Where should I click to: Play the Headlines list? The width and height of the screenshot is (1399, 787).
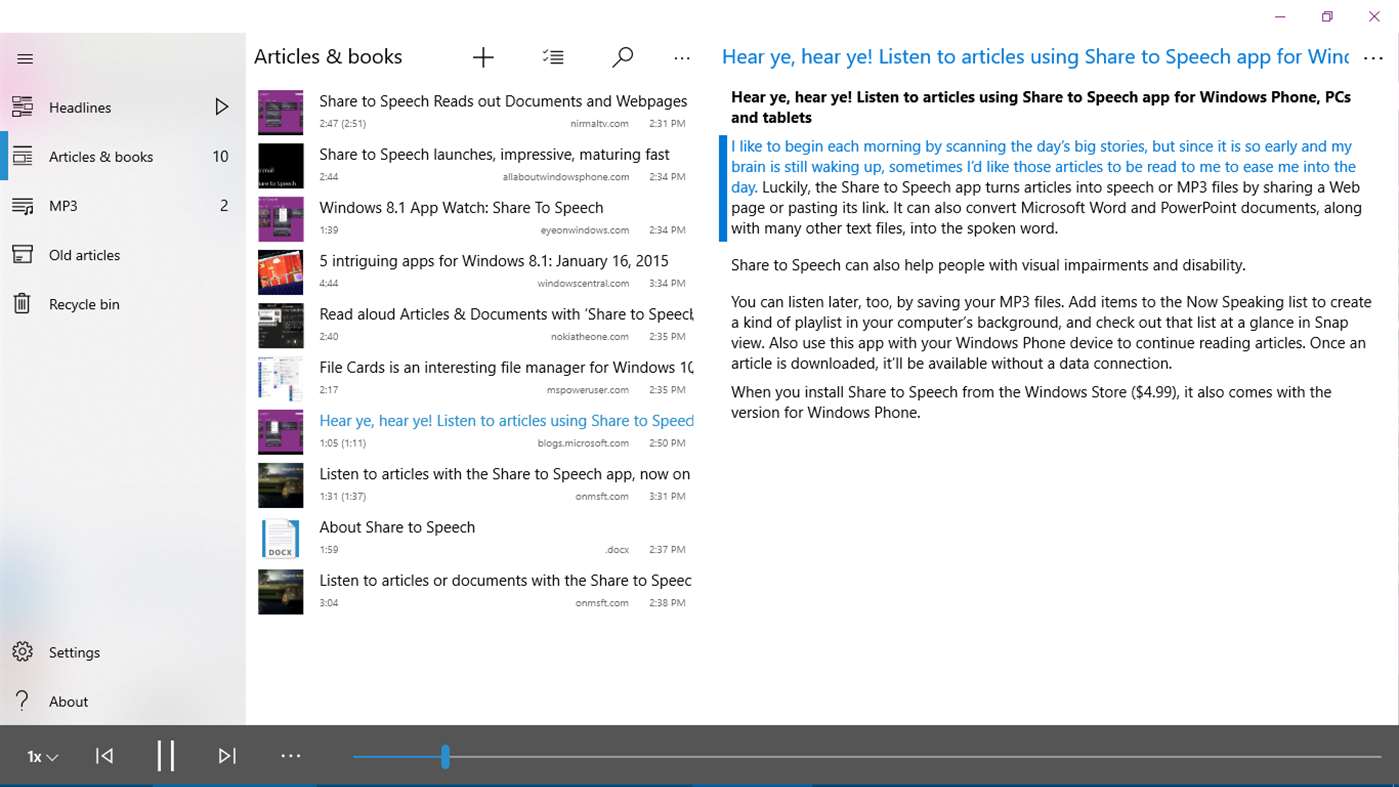pos(222,107)
